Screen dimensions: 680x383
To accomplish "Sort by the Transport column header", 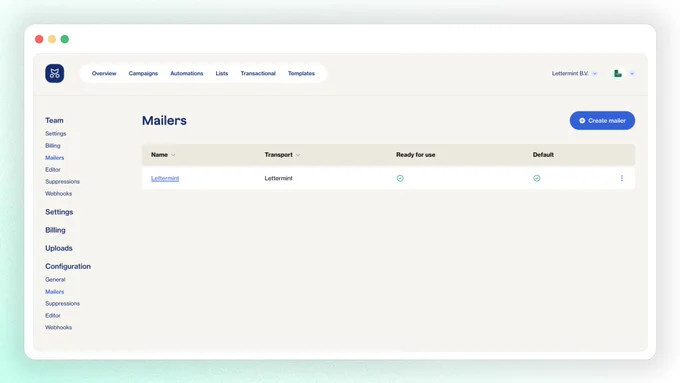I will pyautogui.click(x=282, y=155).
